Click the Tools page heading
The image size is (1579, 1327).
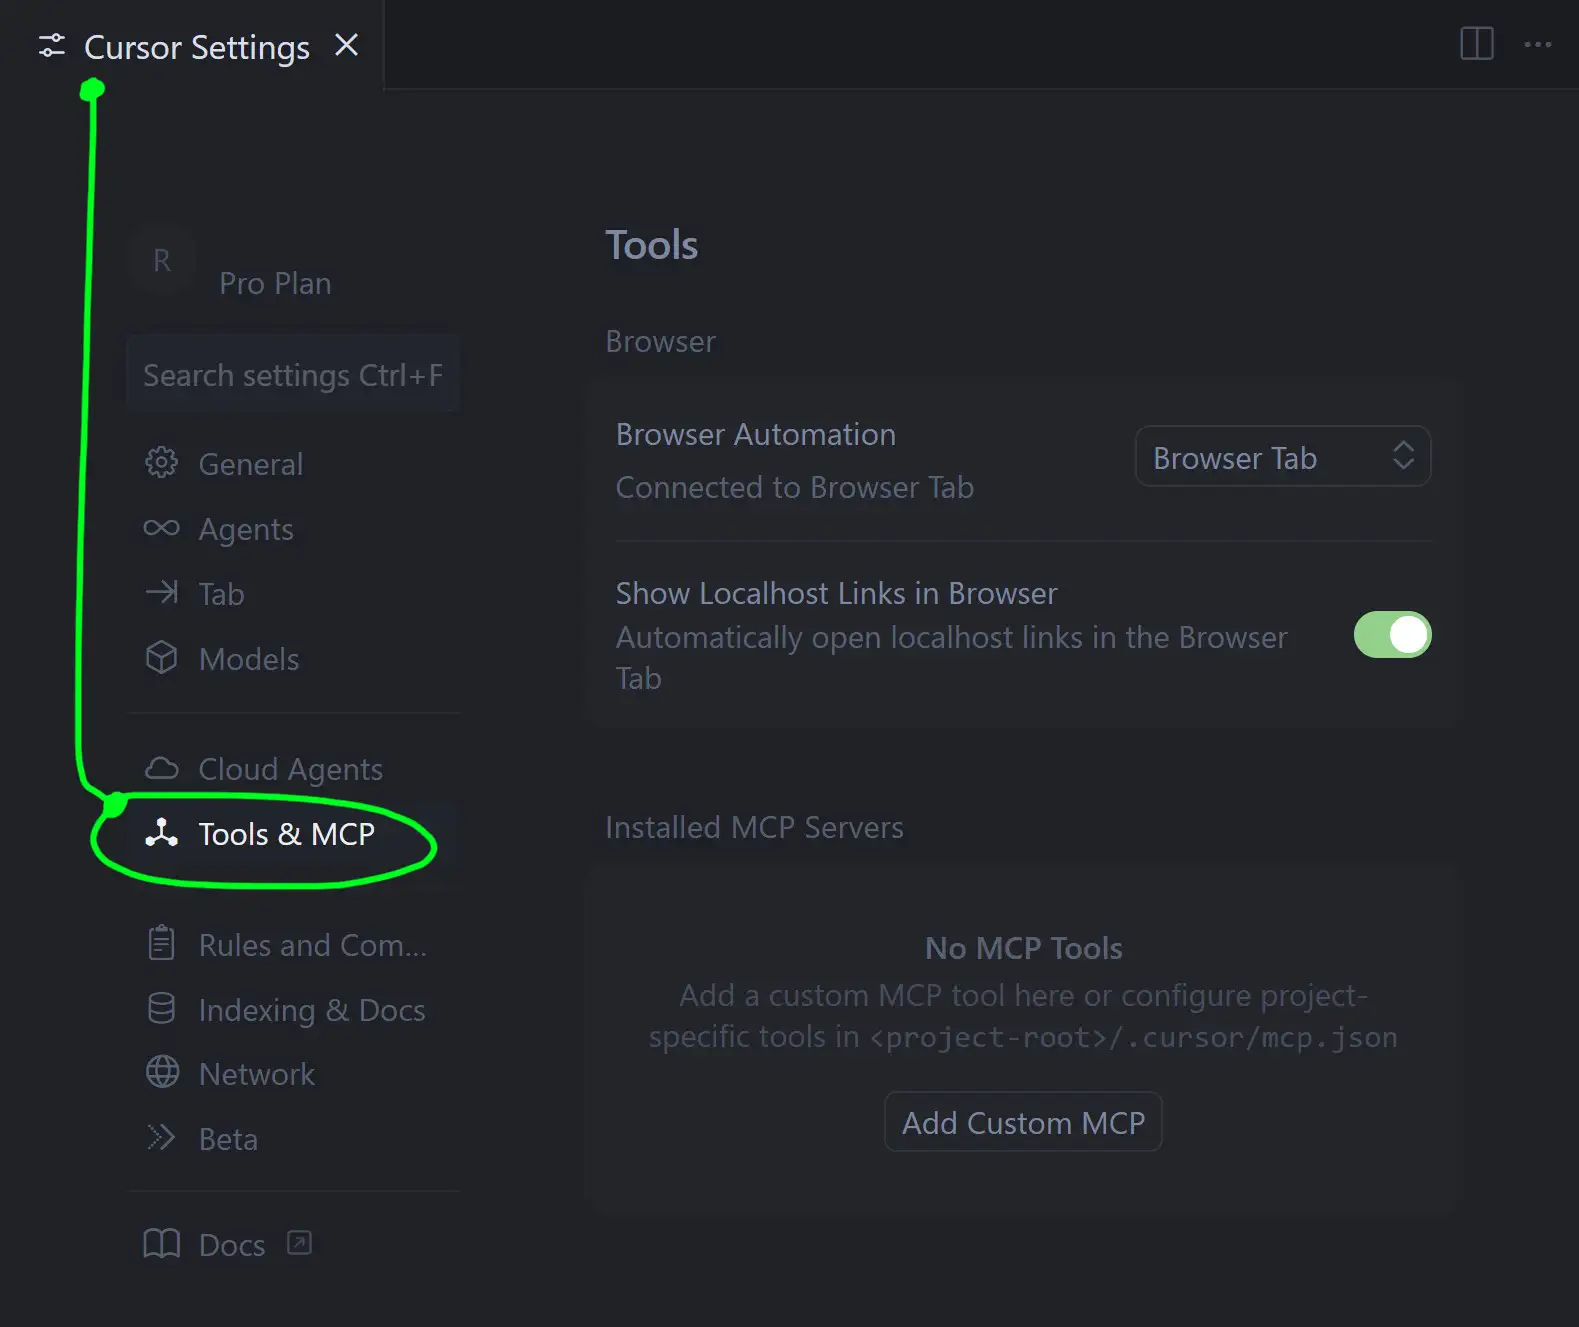651,245
